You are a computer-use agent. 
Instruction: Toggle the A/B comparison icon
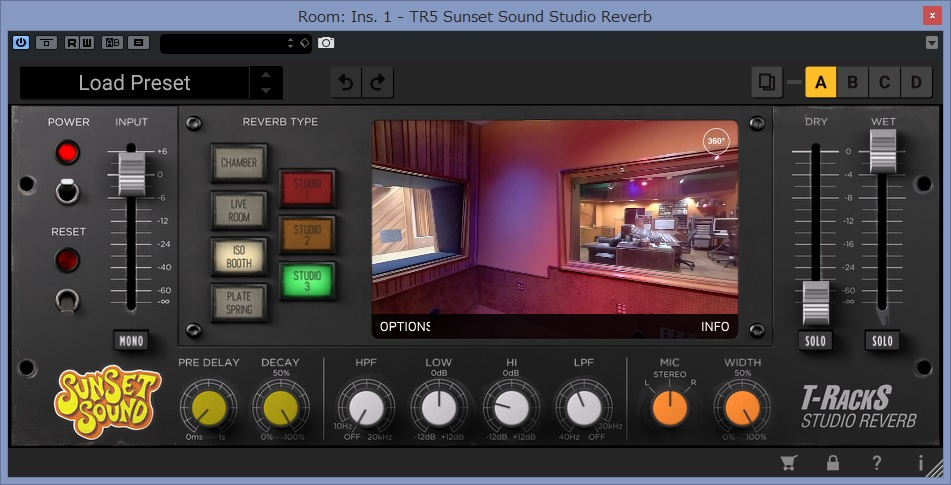tap(113, 42)
